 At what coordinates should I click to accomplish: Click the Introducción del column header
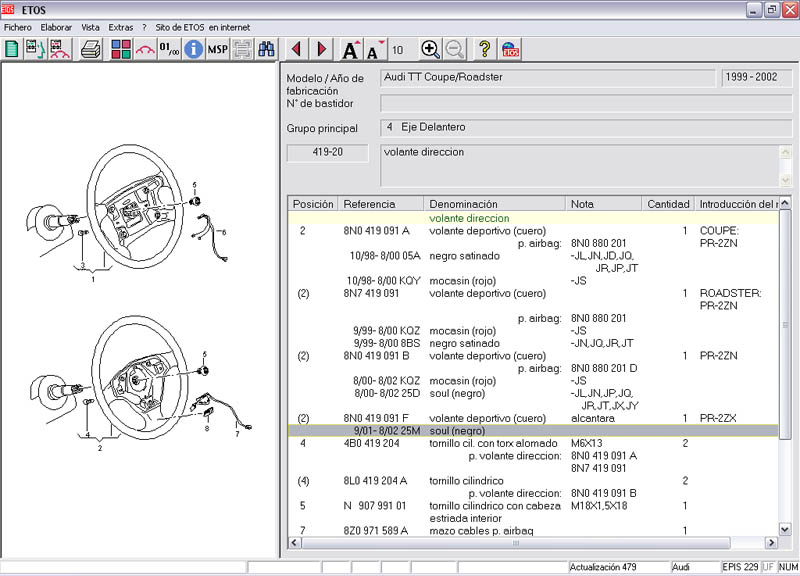point(737,204)
